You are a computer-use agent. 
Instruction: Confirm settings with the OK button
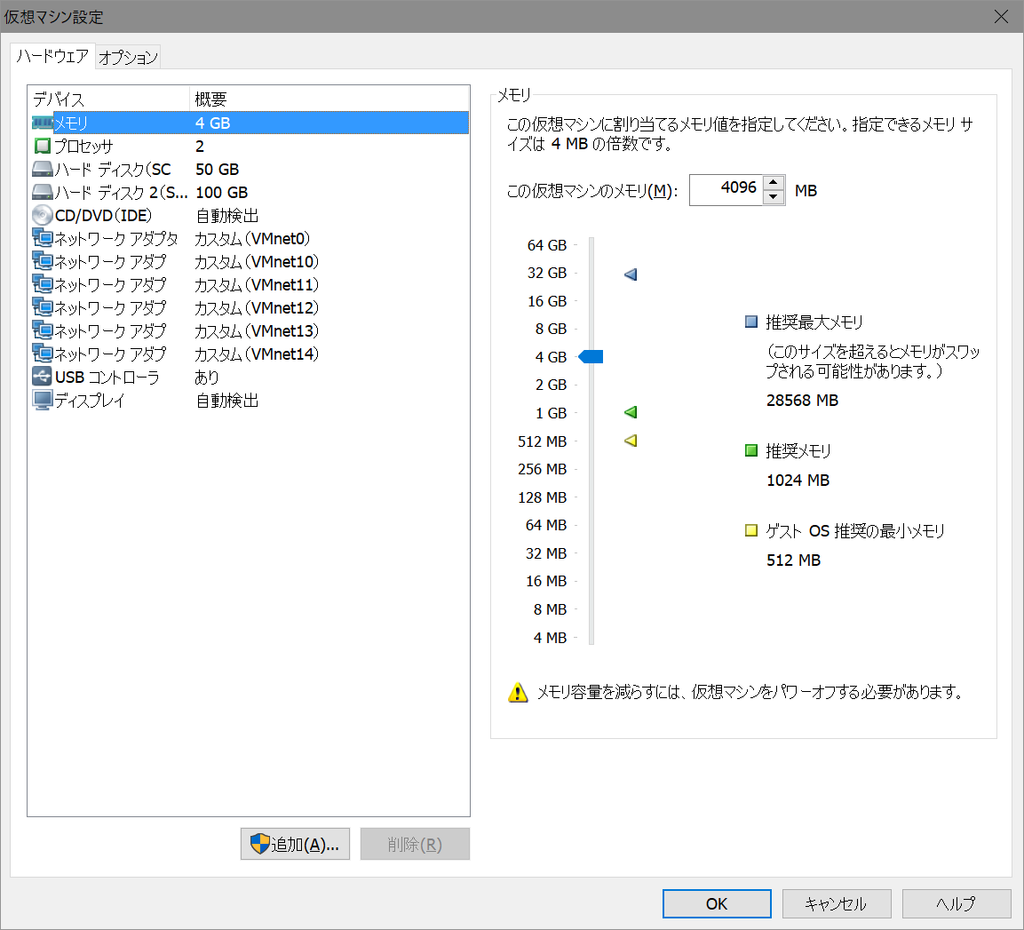pyautogui.click(x=716, y=903)
